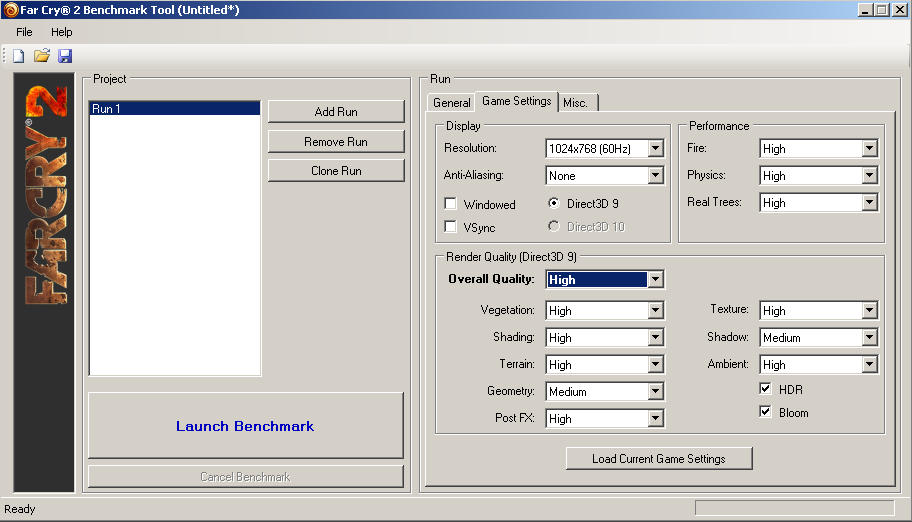Click Load Current Game Settings
This screenshot has width=912, height=522.
[x=659, y=459]
